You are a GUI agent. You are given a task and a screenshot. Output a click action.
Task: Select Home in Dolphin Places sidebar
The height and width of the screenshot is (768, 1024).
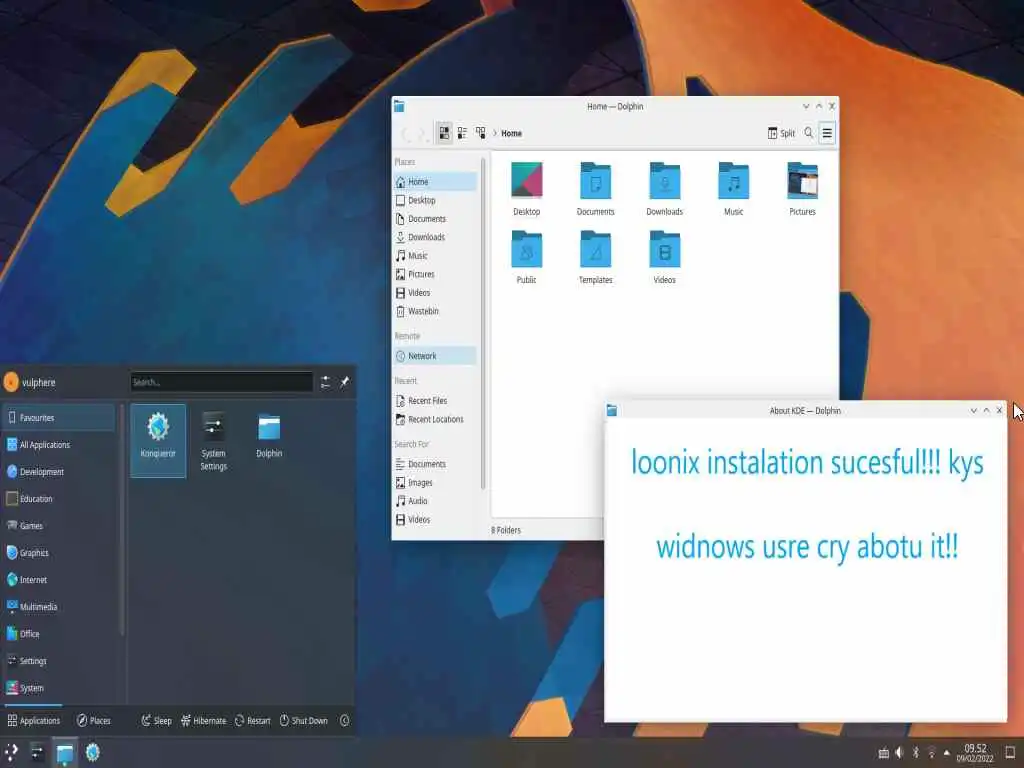point(436,182)
